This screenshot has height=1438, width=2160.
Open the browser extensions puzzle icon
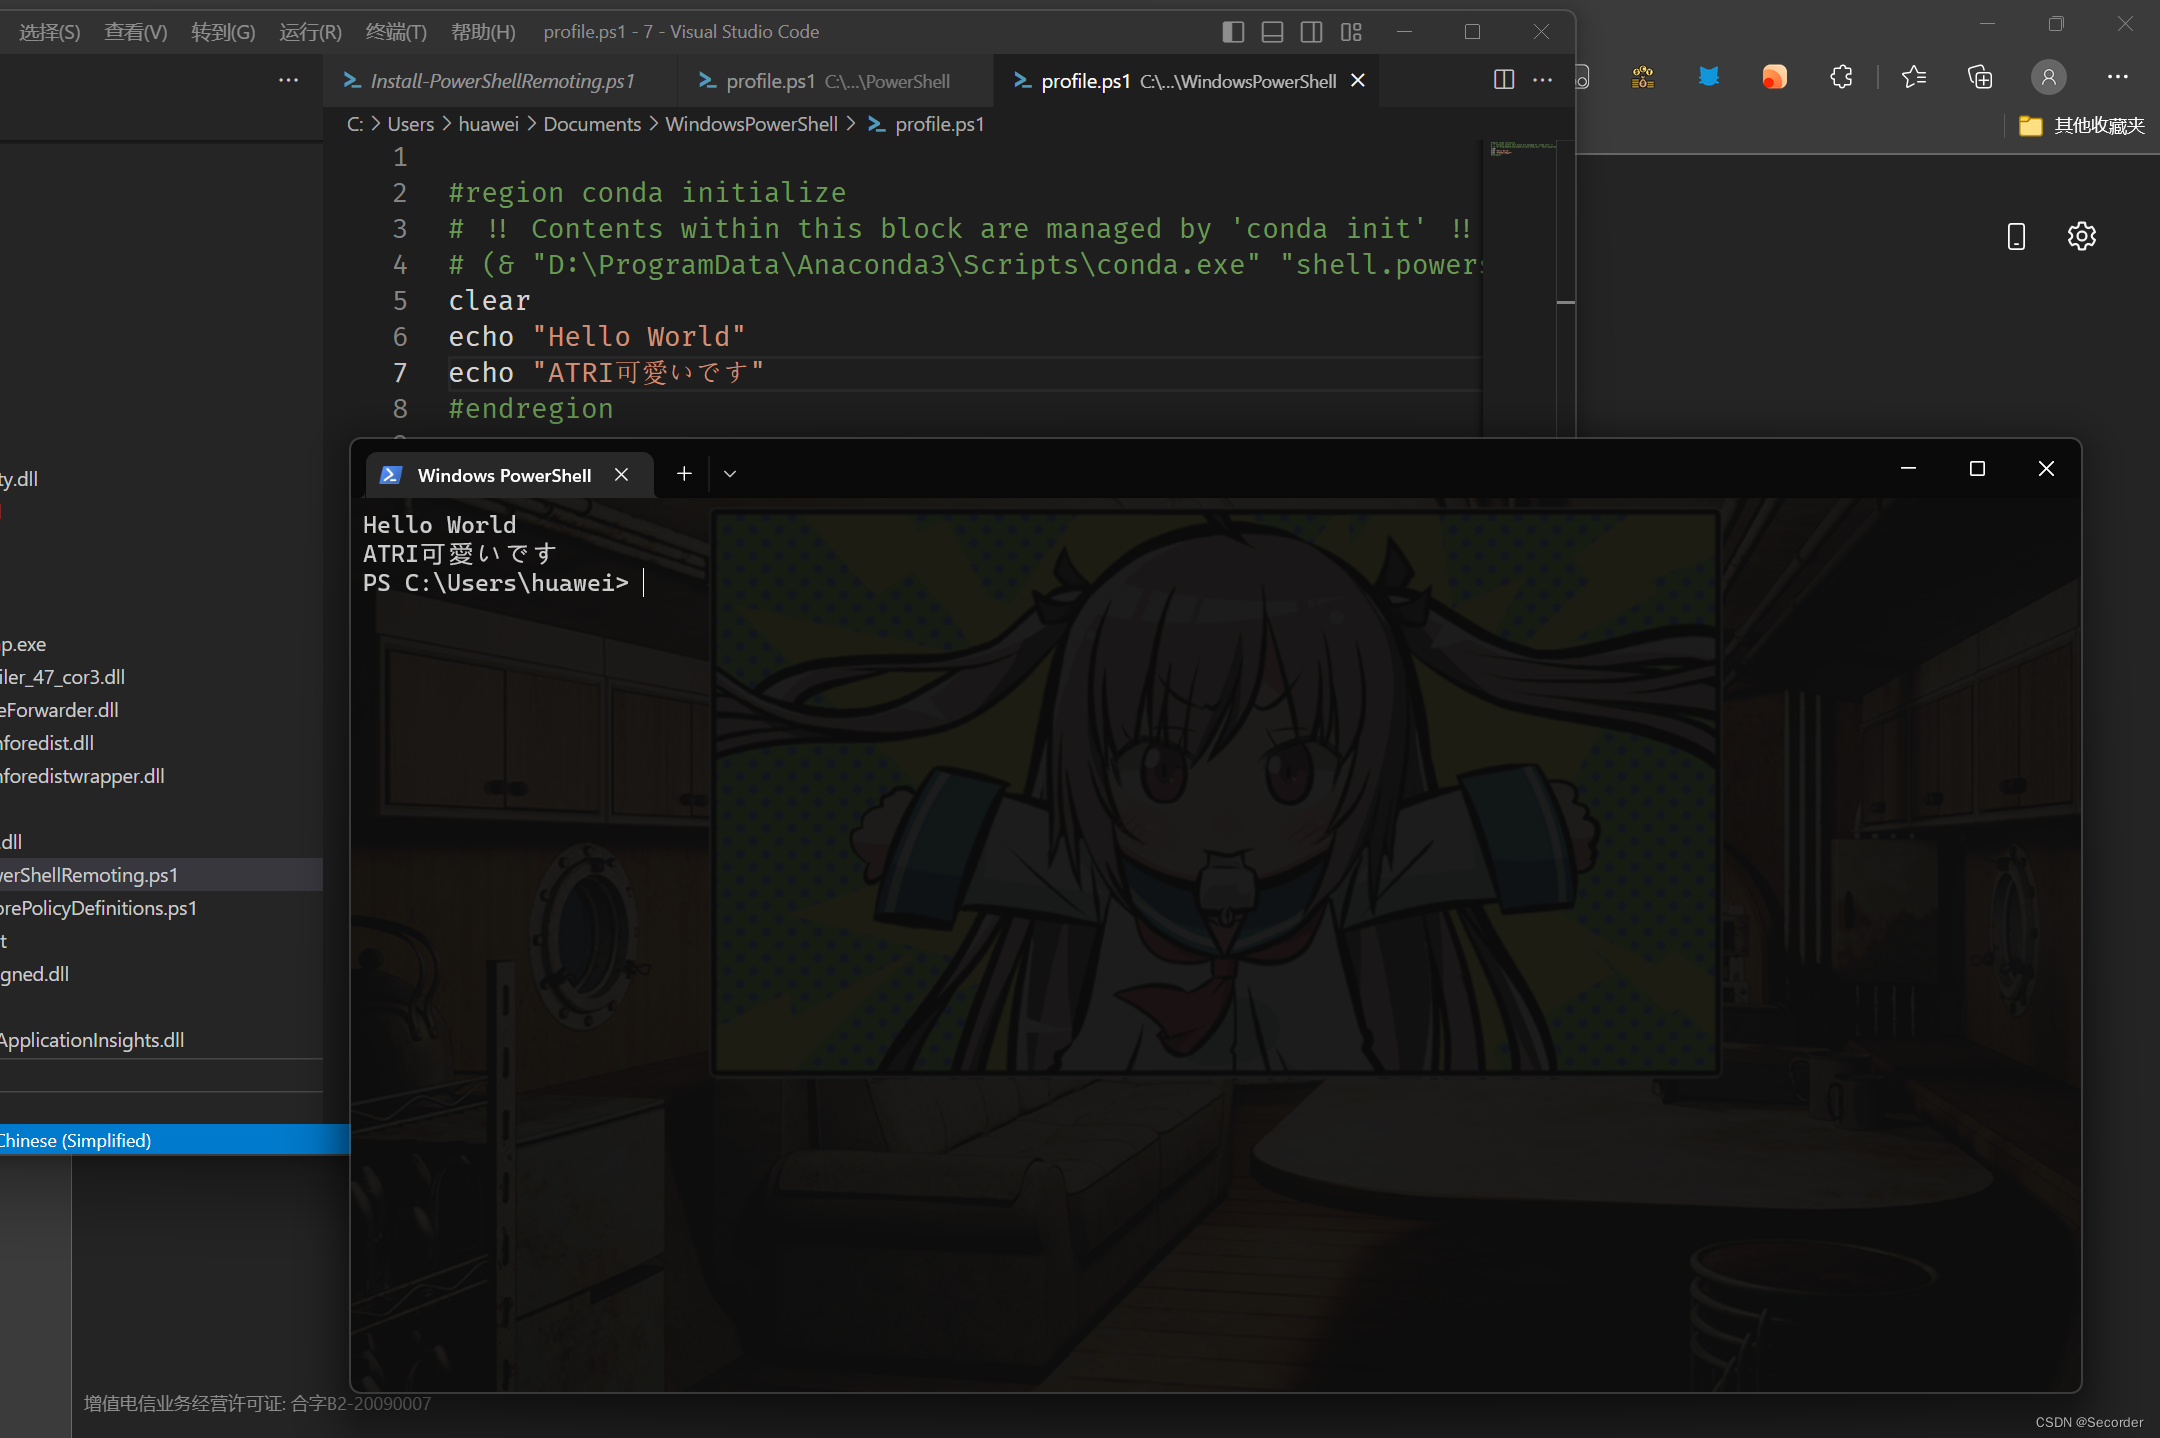(x=1841, y=77)
